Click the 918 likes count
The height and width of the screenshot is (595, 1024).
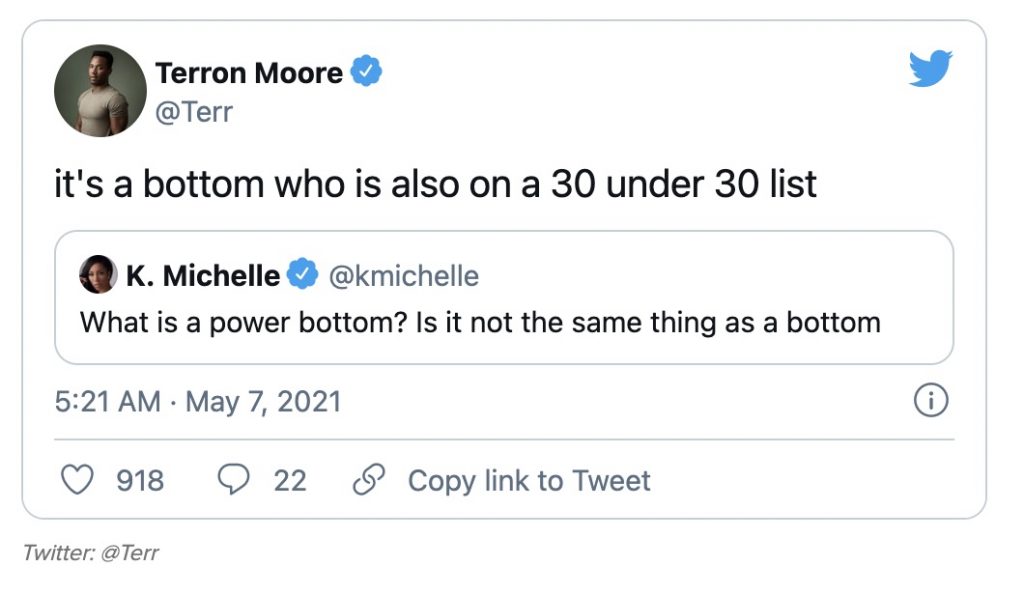click(140, 481)
